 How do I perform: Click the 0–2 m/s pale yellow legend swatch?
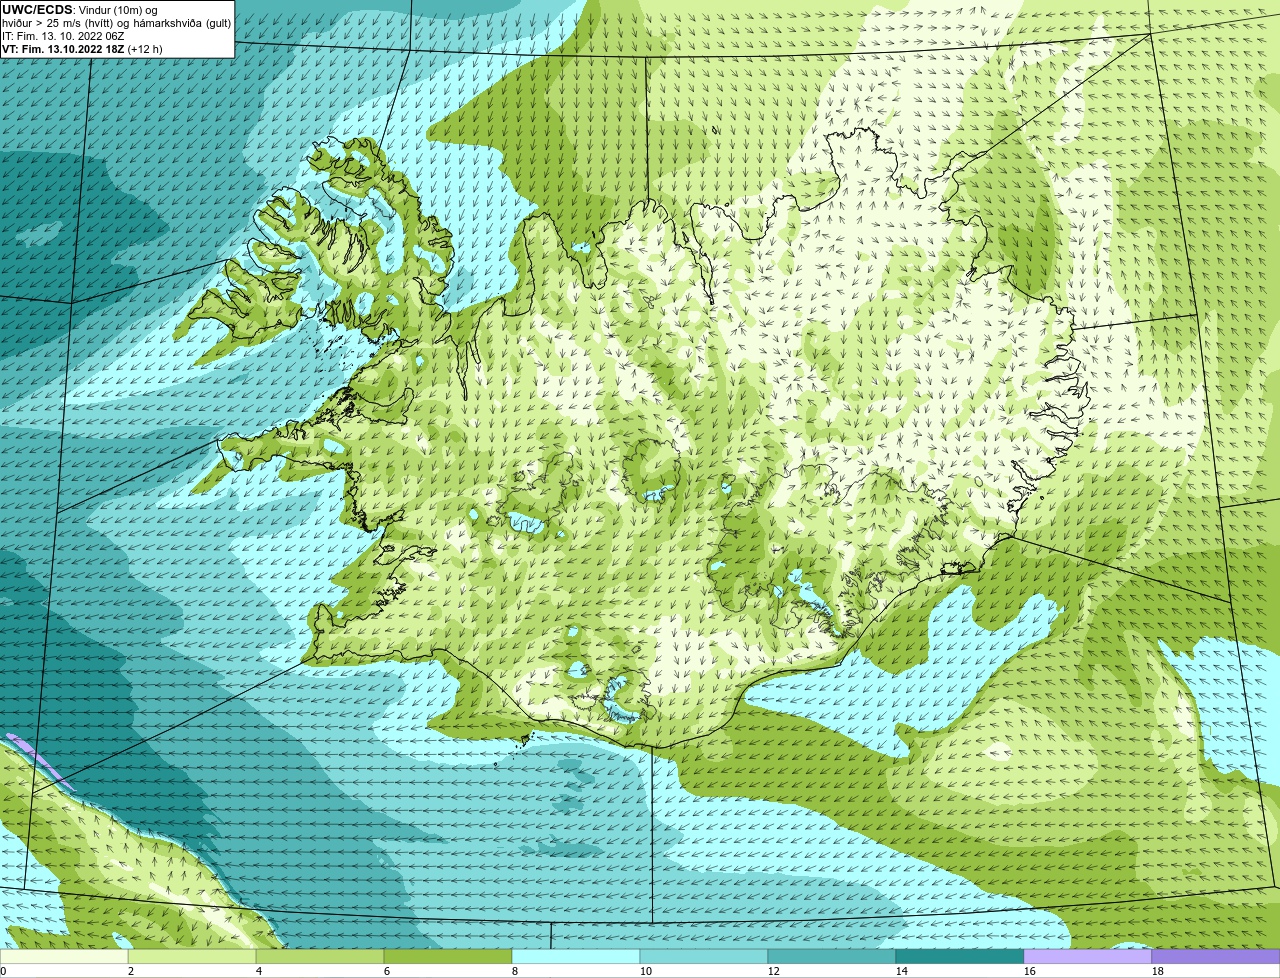(x=64, y=957)
